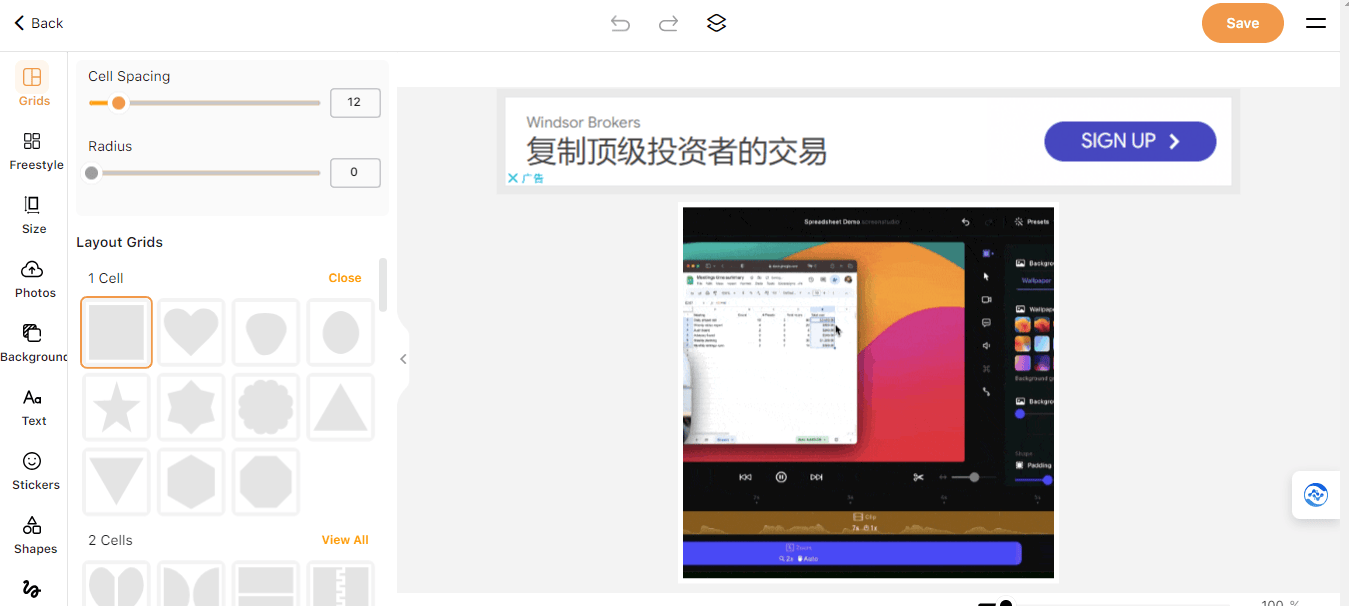Open the Background settings panel
The image size is (1349, 606).
pyautogui.click(x=33, y=343)
